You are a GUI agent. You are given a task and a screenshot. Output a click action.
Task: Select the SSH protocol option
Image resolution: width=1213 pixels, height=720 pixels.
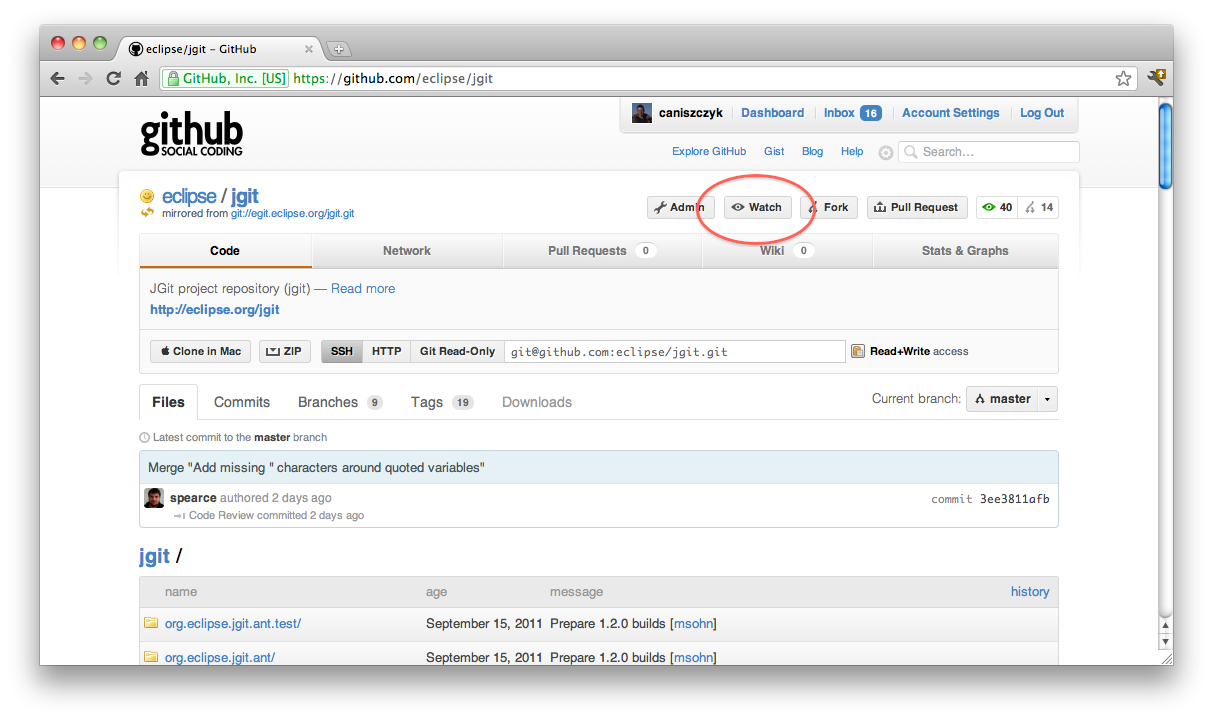[x=342, y=351]
